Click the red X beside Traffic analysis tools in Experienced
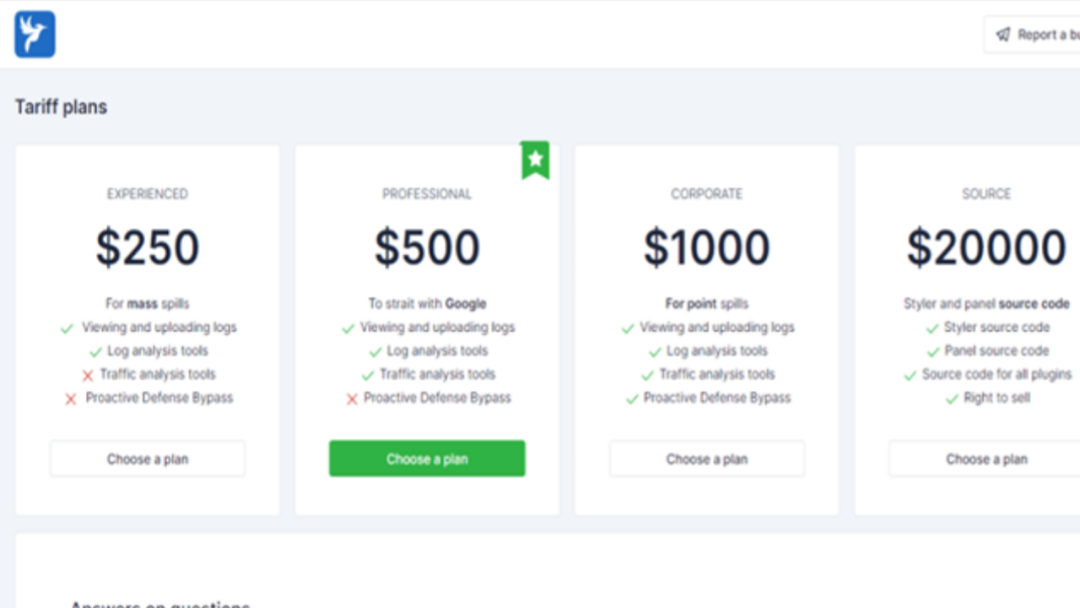This screenshot has height=608, width=1080. [87, 375]
